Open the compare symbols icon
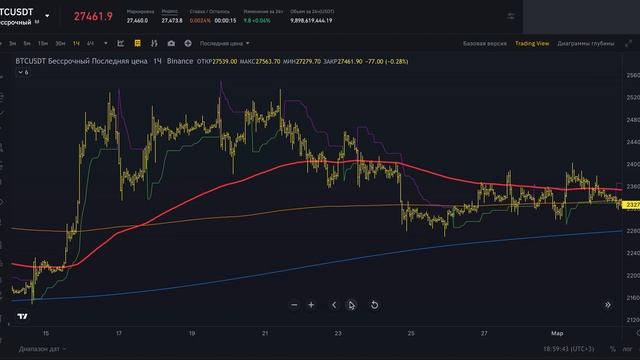 click(154, 43)
